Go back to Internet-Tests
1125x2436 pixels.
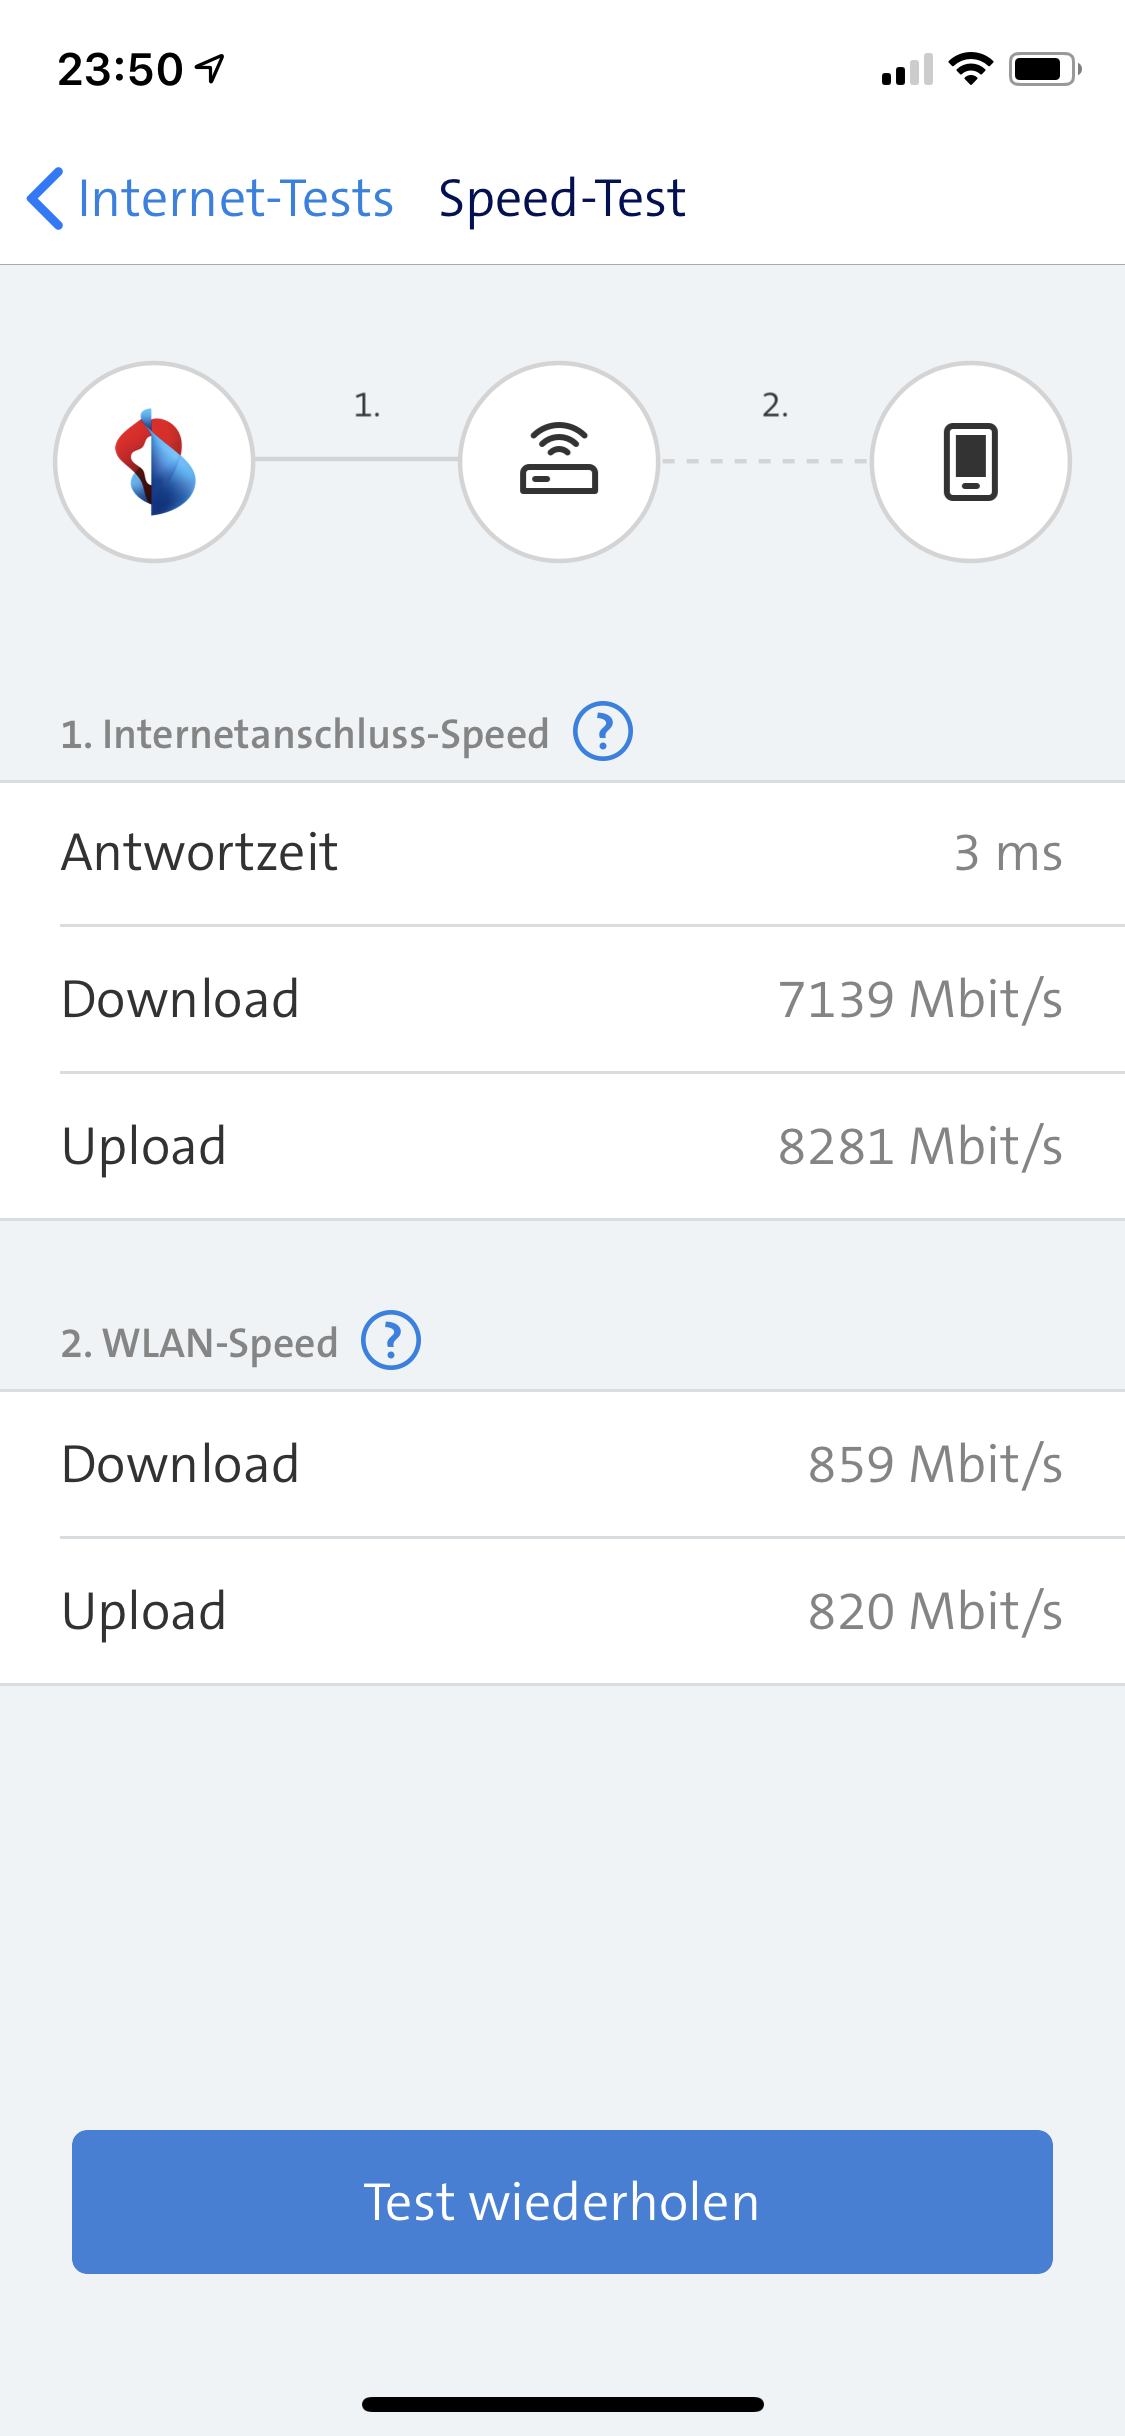[235, 198]
